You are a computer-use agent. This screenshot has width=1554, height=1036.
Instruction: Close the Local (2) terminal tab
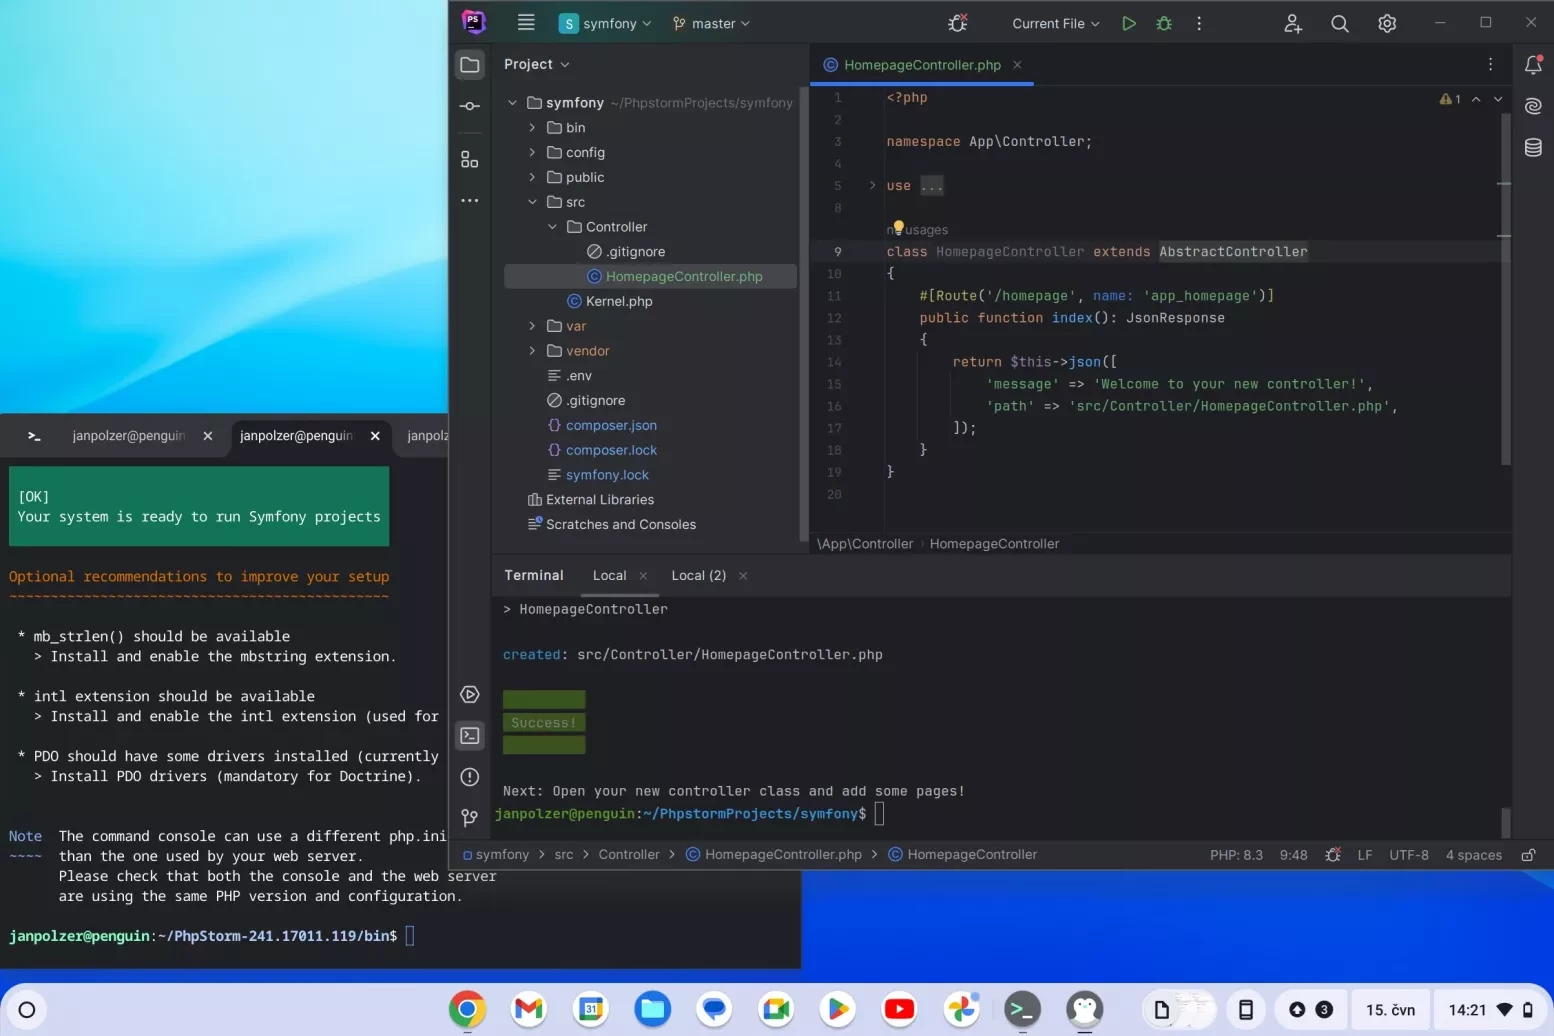click(x=743, y=576)
